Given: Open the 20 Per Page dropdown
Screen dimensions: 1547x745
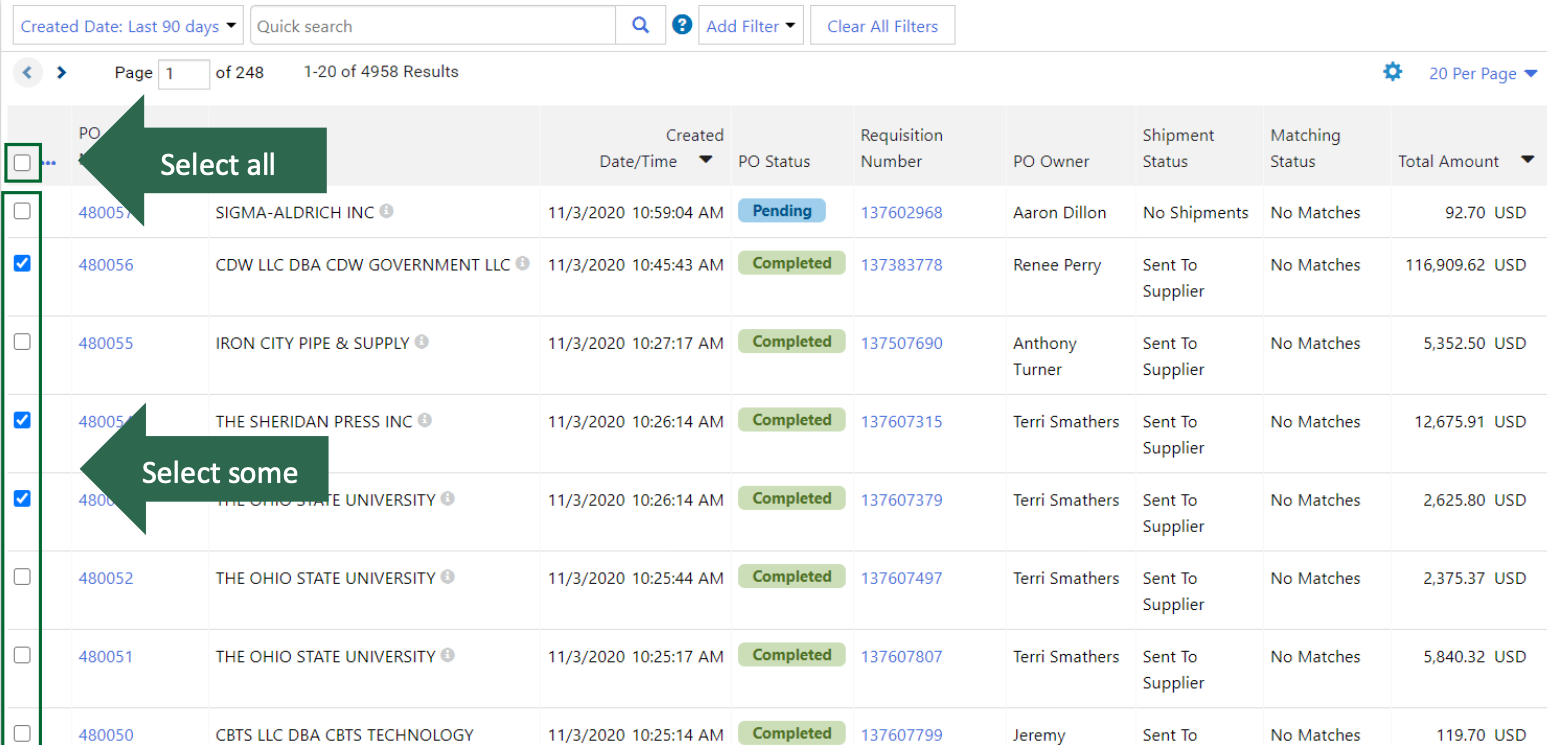Looking at the screenshot, I should click(x=1482, y=73).
